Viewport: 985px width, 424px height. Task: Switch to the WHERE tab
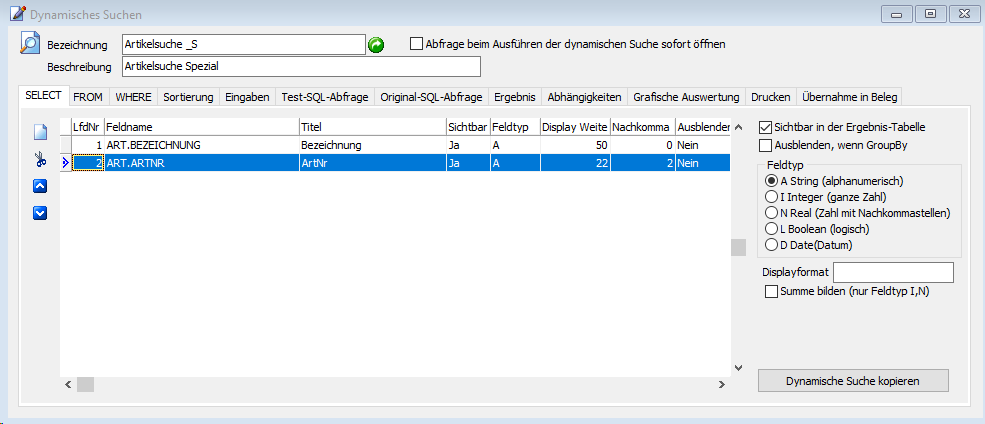[132, 97]
